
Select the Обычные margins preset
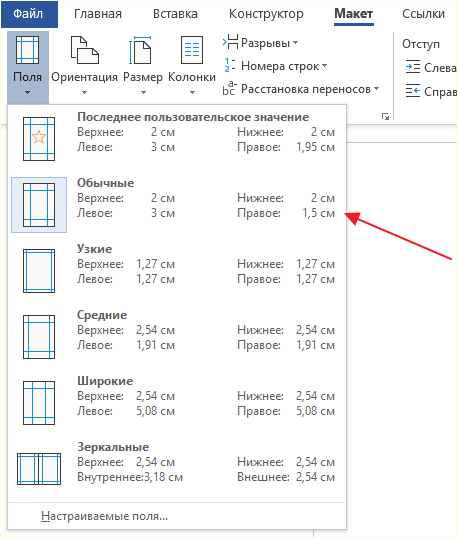point(177,205)
